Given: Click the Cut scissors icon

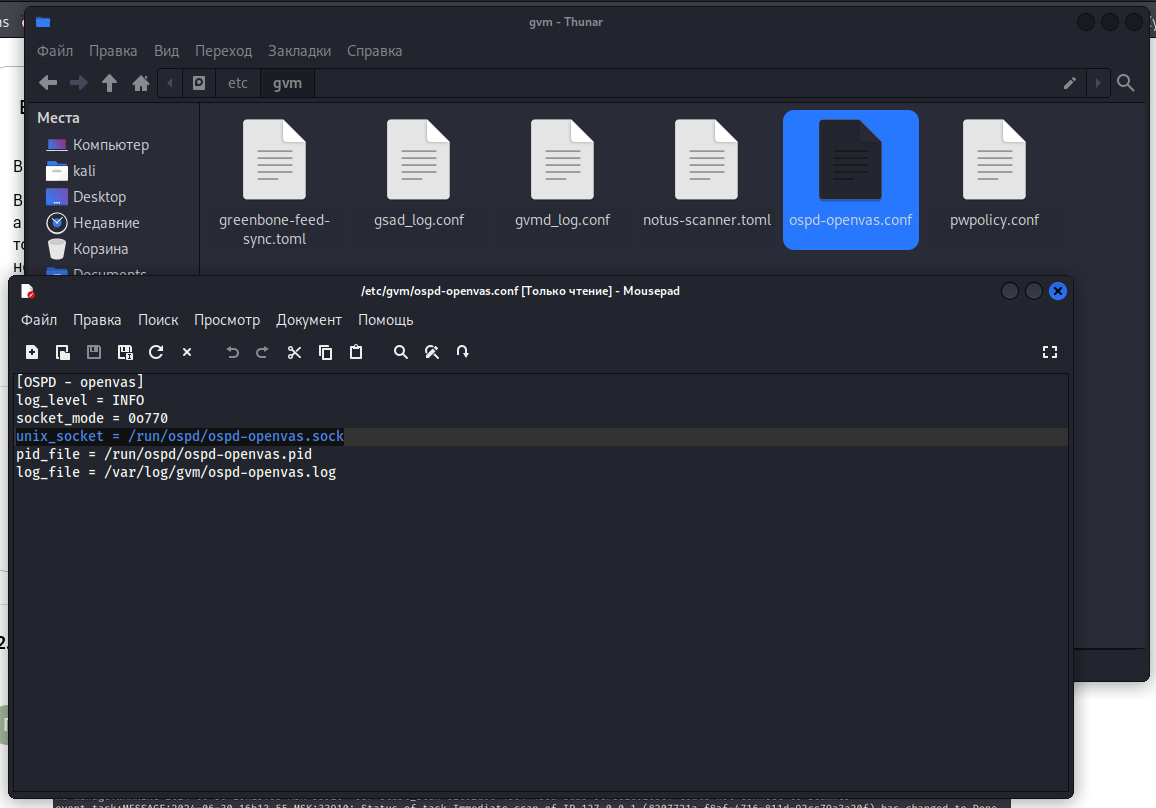Looking at the screenshot, I should click(294, 352).
